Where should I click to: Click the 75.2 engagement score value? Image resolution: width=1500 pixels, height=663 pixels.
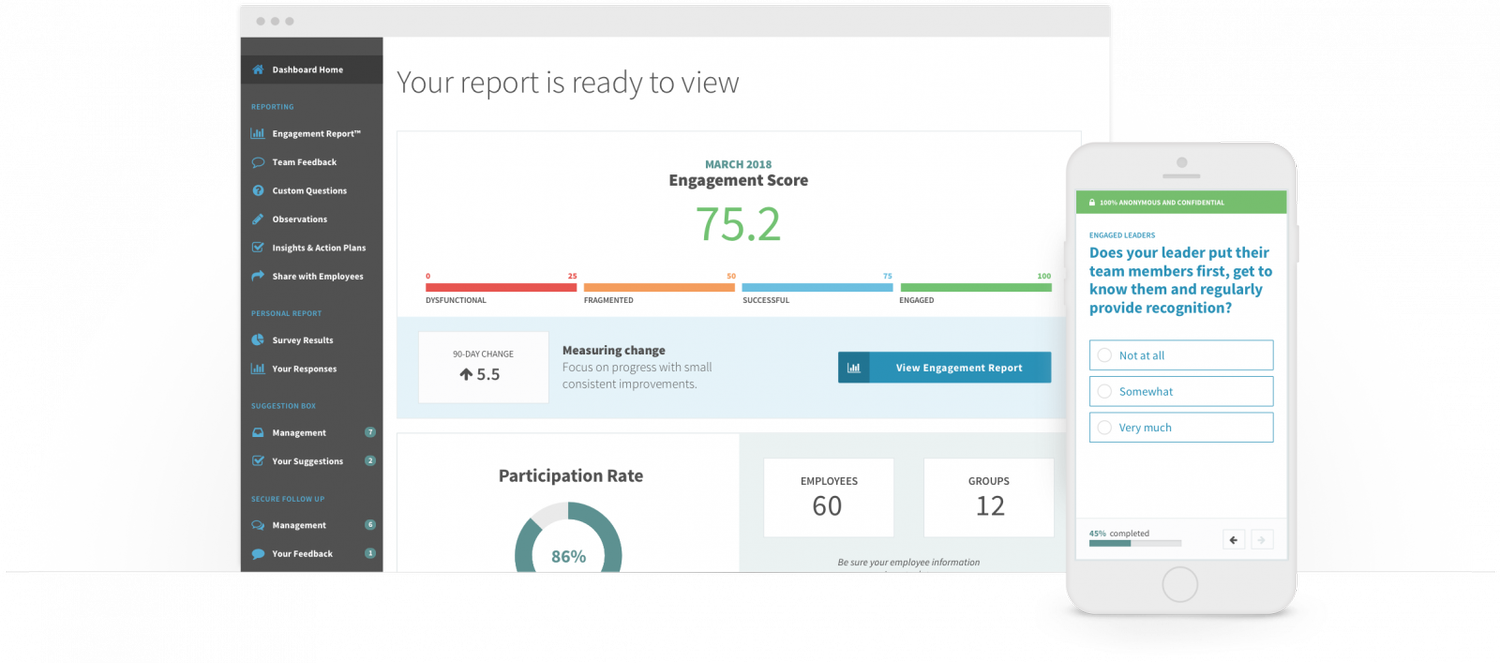click(738, 224)
